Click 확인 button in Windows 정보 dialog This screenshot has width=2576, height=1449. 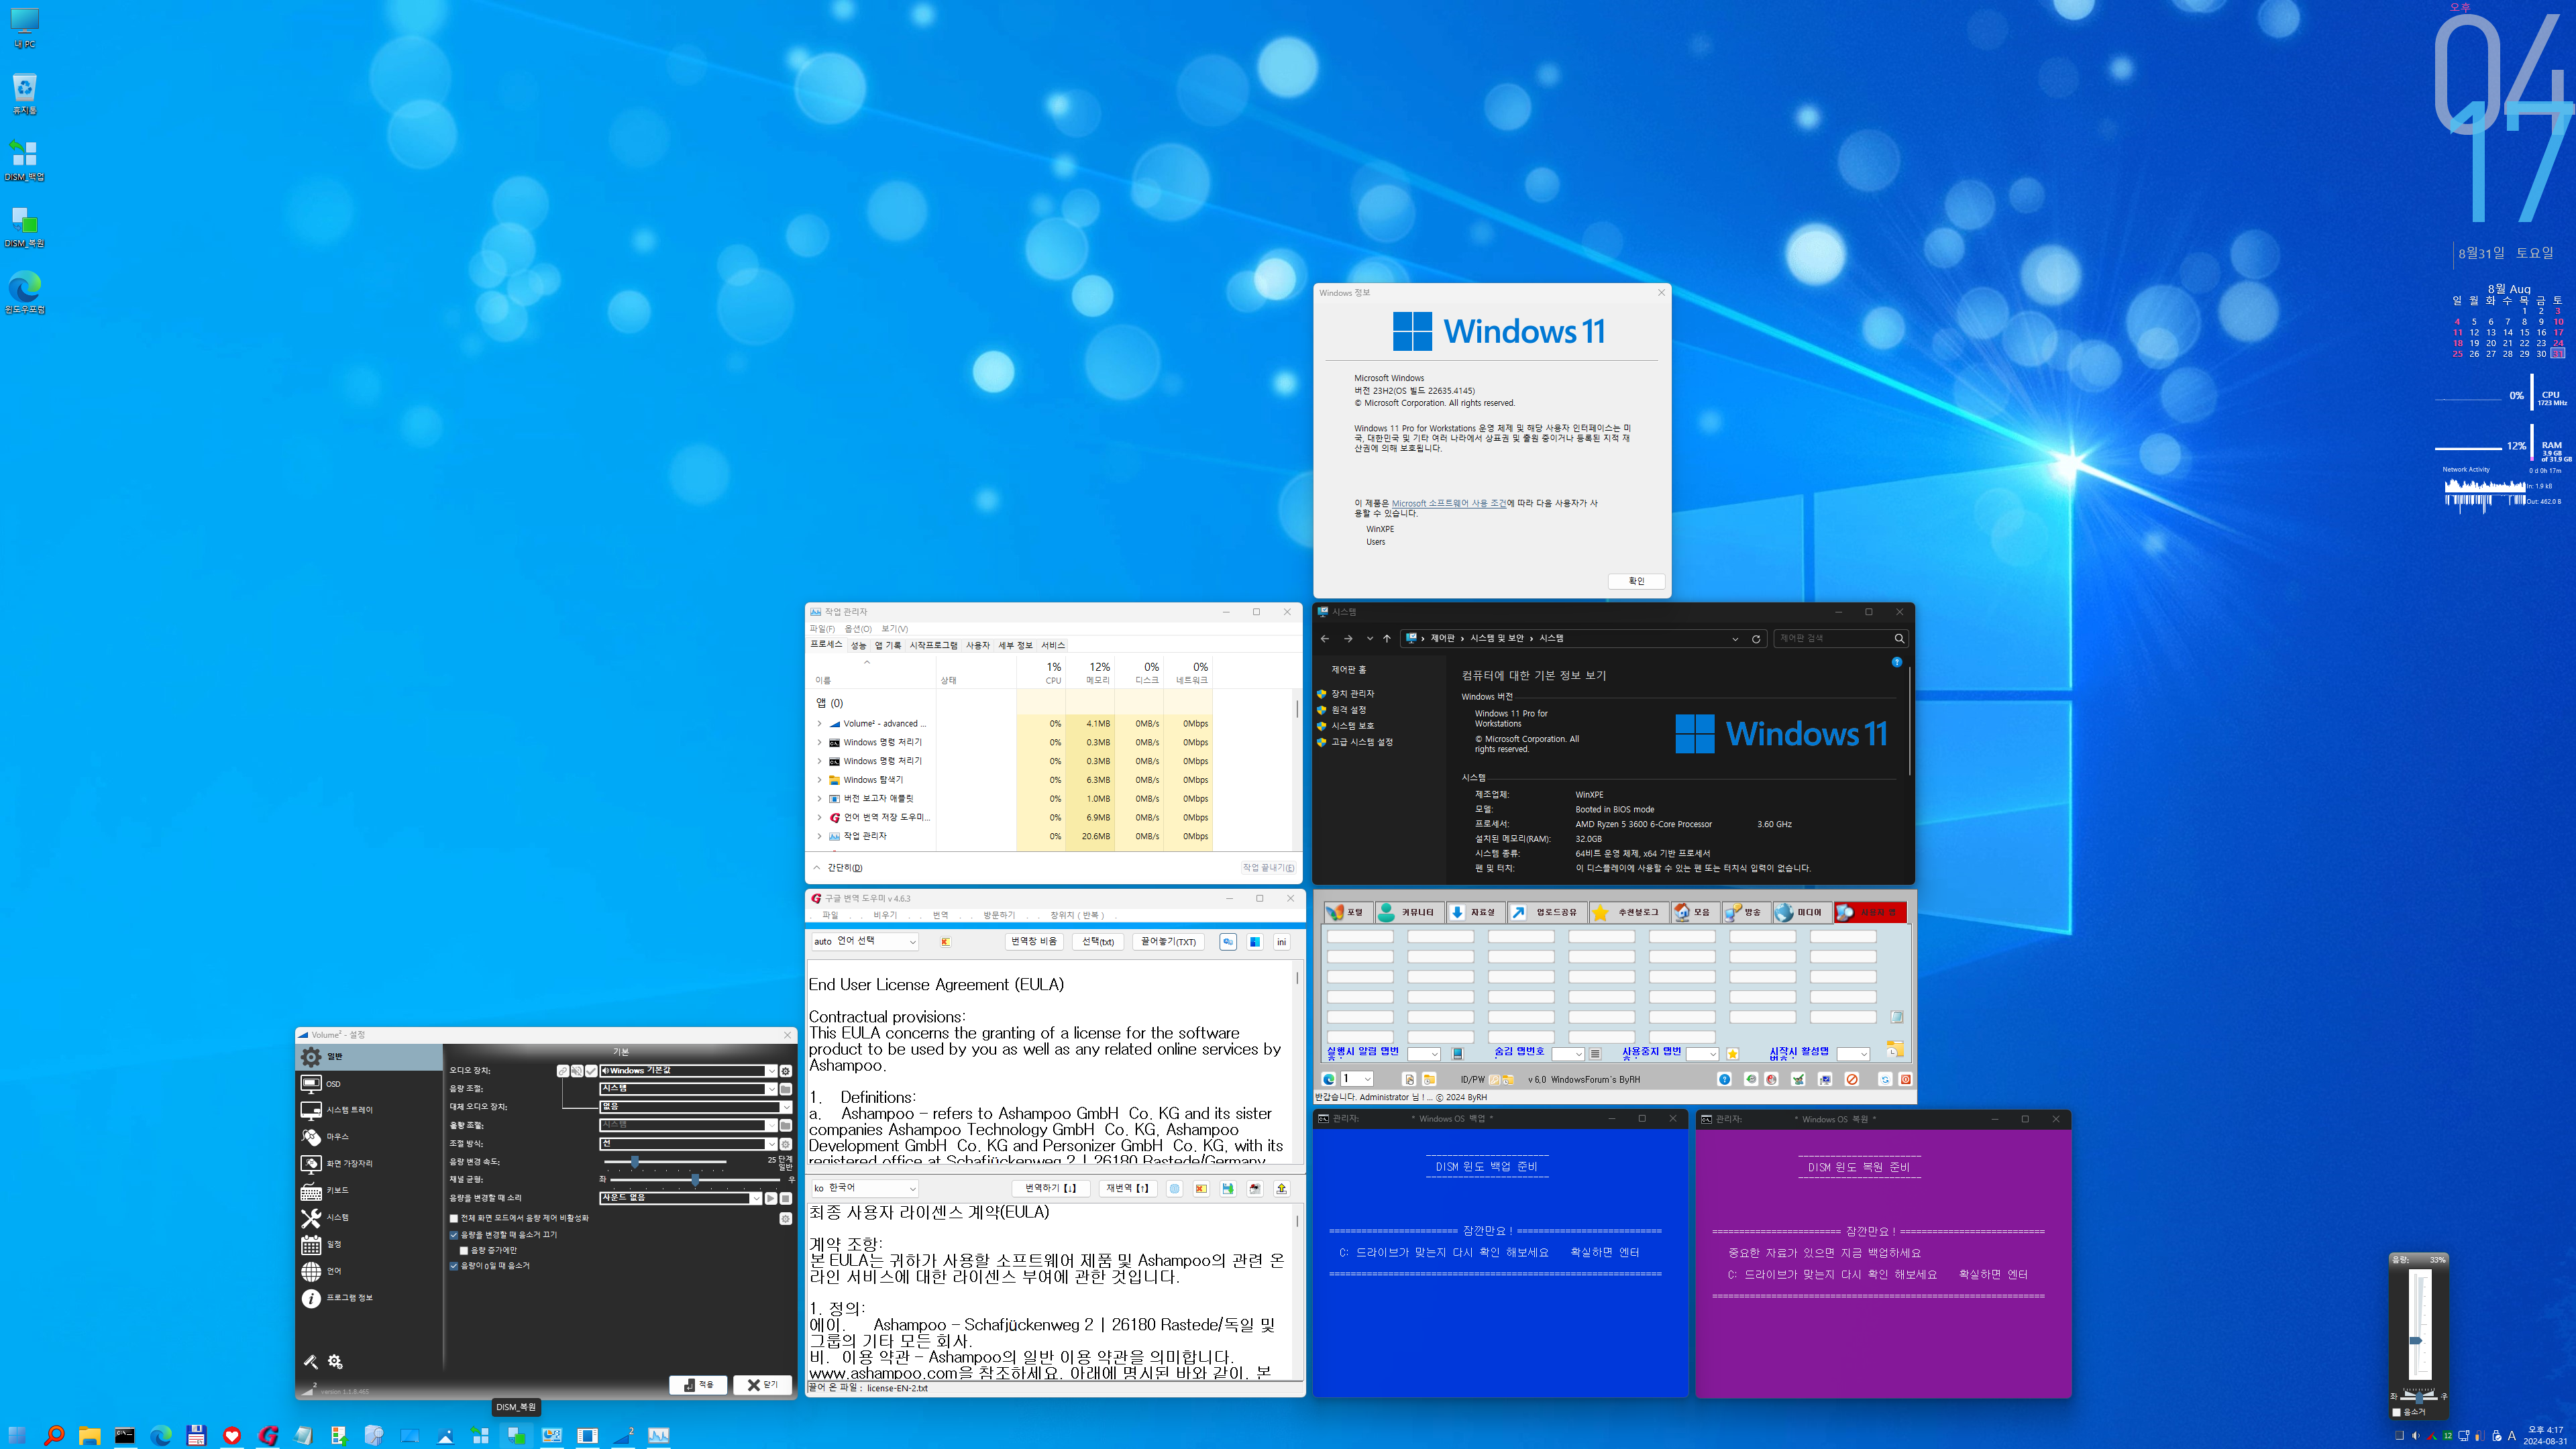pyautogui.click(x=1637, y=582)
